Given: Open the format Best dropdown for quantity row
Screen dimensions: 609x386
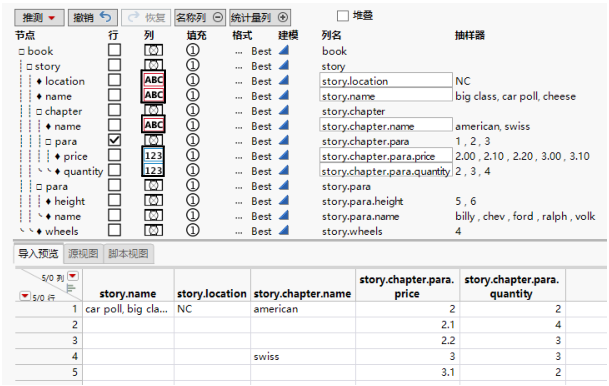Looking at the screenshot, I should (261, 171).
